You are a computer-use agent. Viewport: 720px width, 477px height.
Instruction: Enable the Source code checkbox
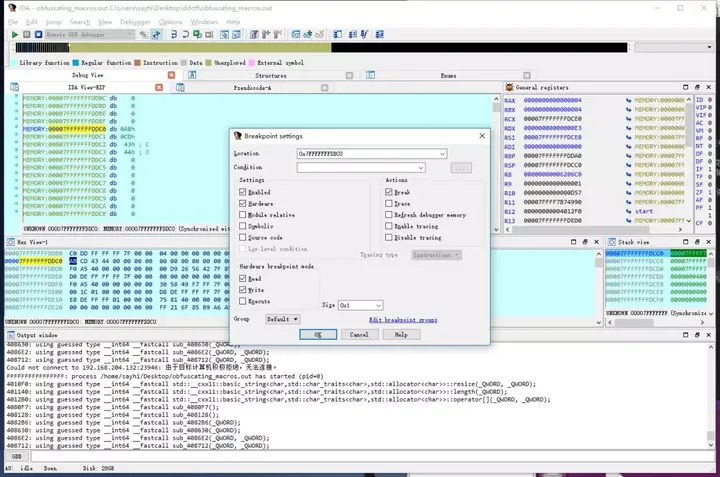(242, 237)
